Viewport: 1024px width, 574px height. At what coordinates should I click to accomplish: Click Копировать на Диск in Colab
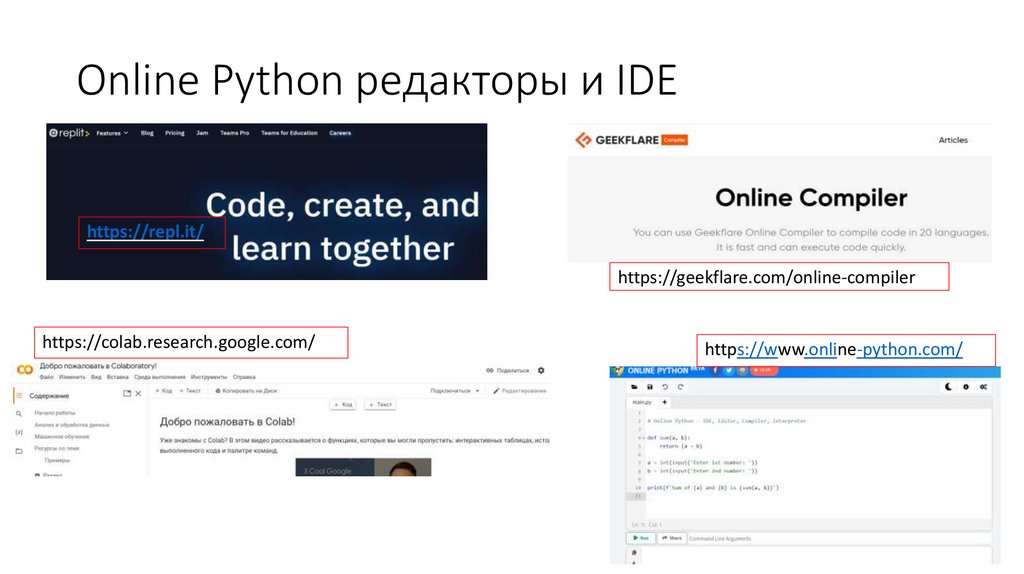[x=246, y=391]
